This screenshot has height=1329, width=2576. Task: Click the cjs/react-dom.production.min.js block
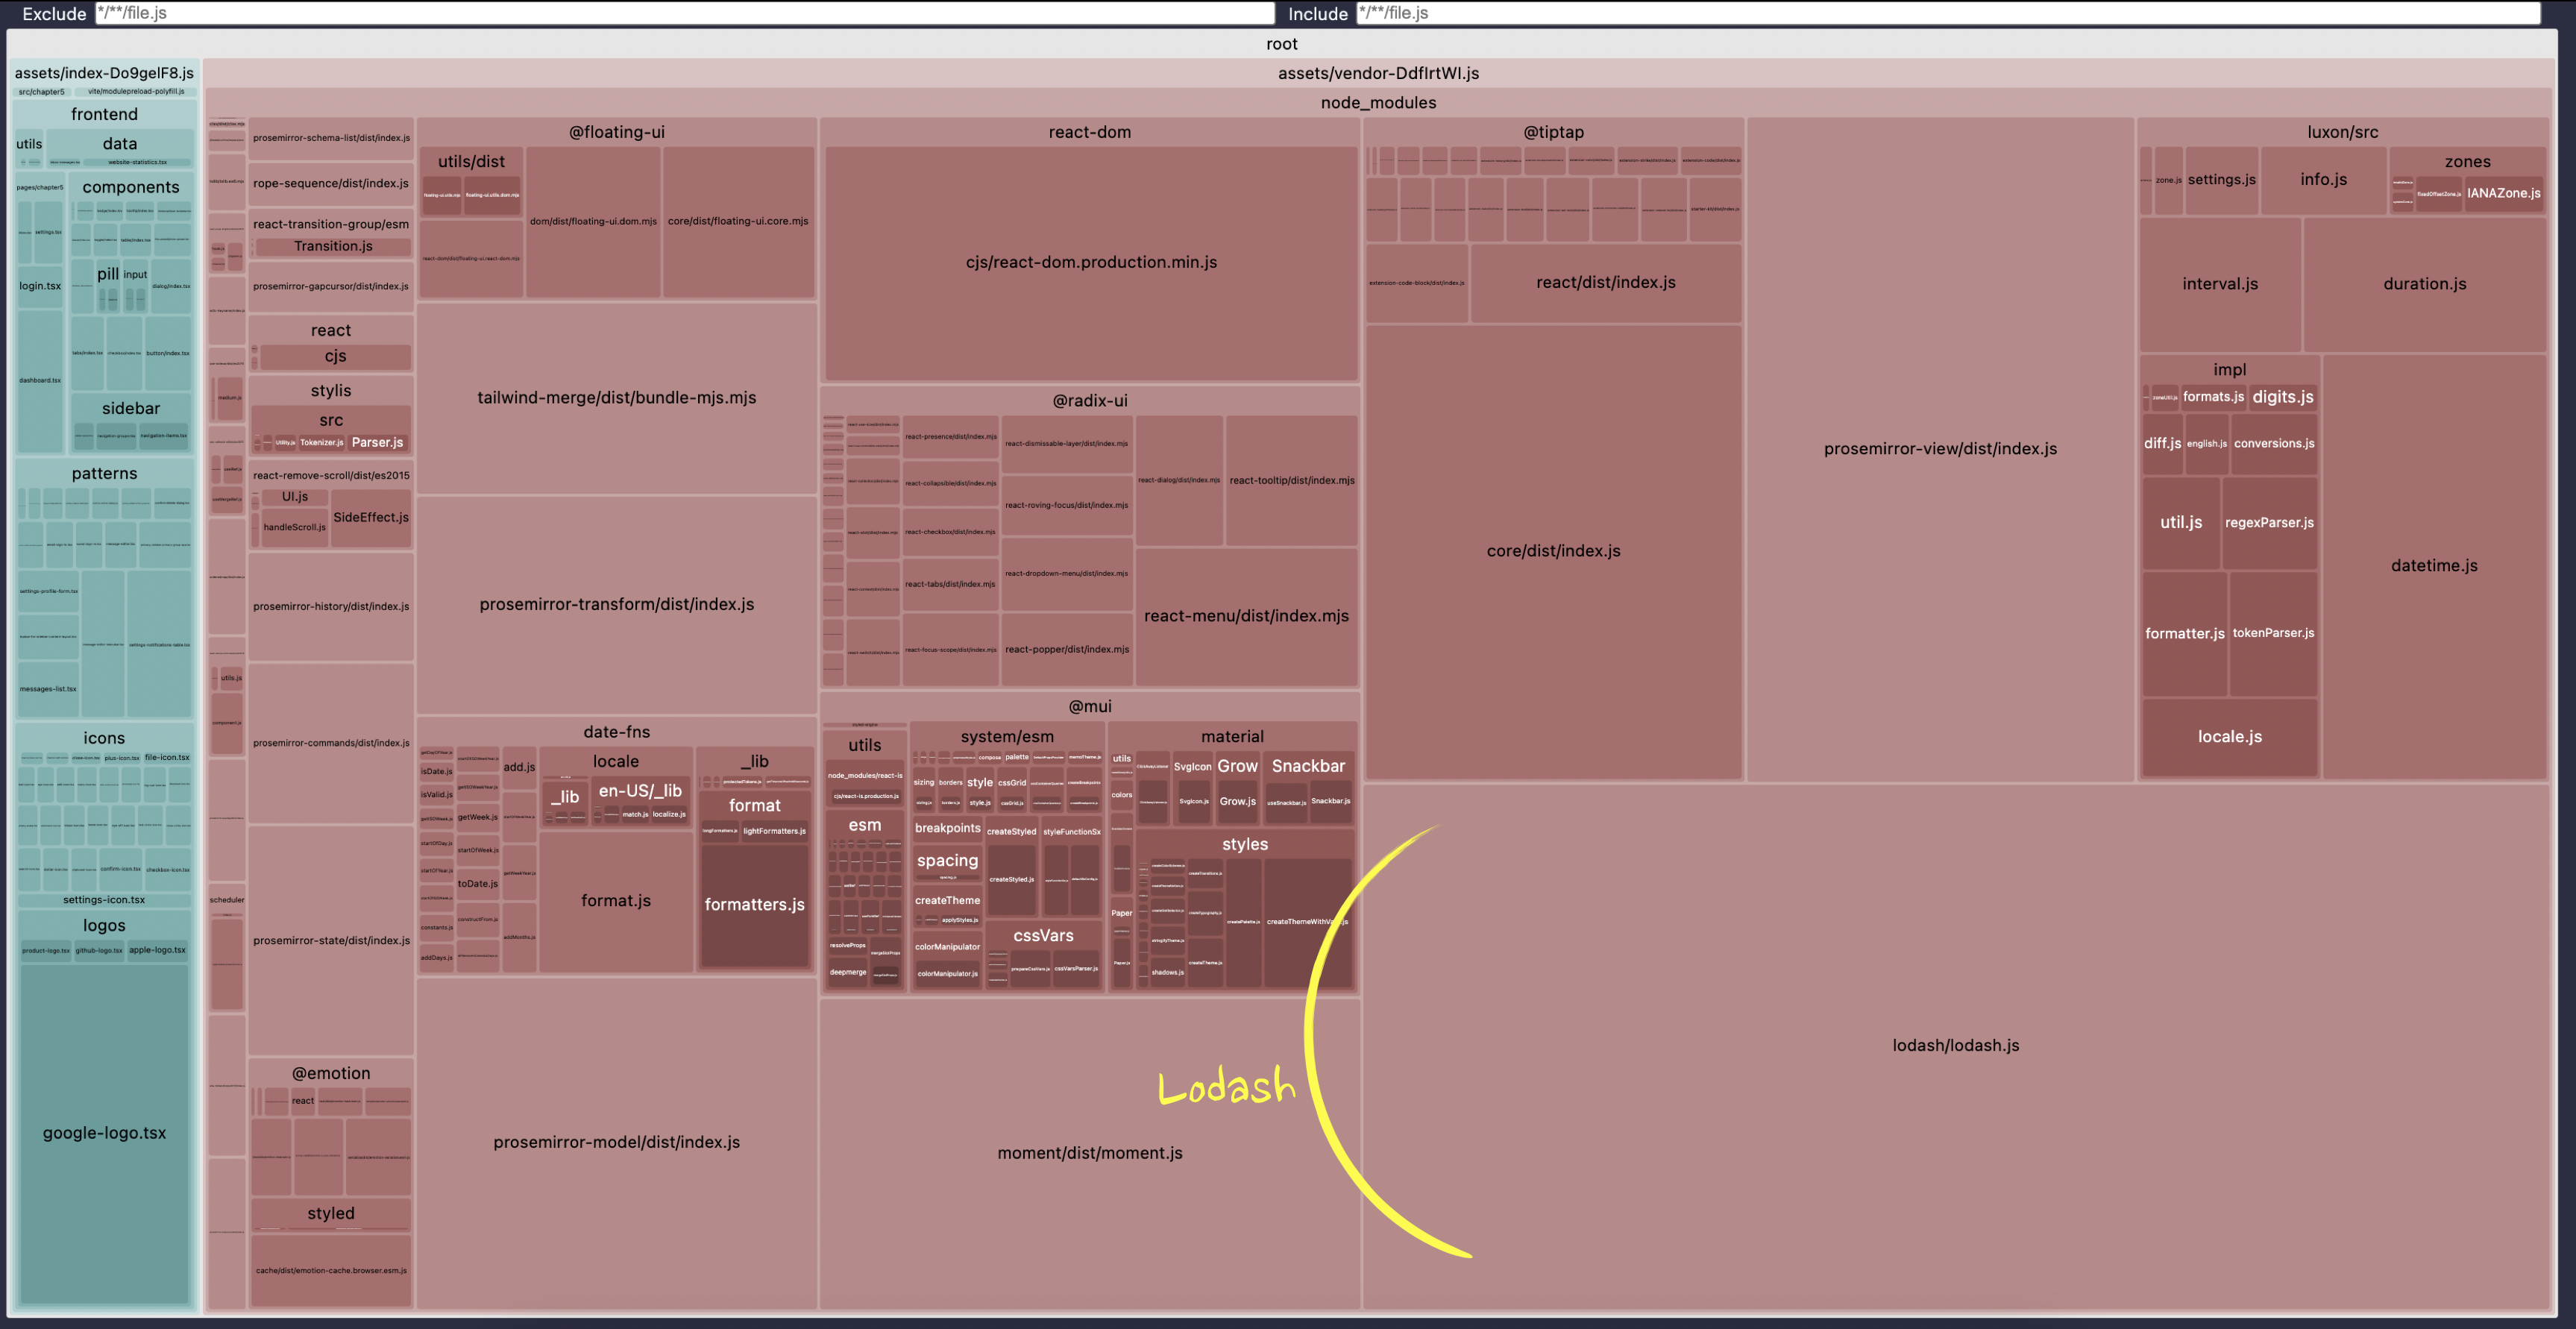(x=1090, y=262)
